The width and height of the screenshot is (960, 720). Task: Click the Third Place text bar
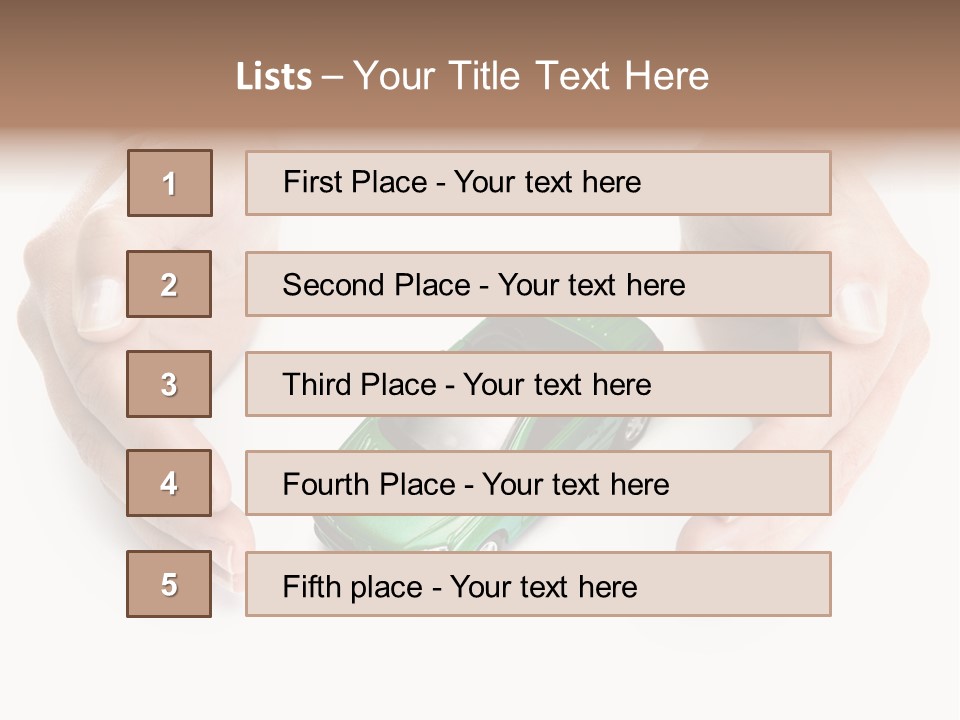point(538,384)
